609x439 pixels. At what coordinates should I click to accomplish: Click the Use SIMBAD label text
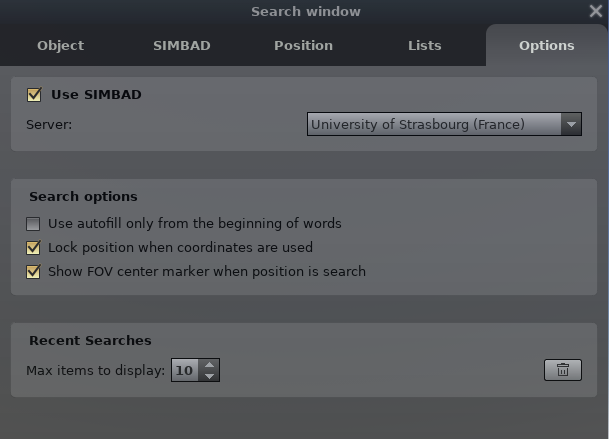pyautogui.click(x=96, y=95)
